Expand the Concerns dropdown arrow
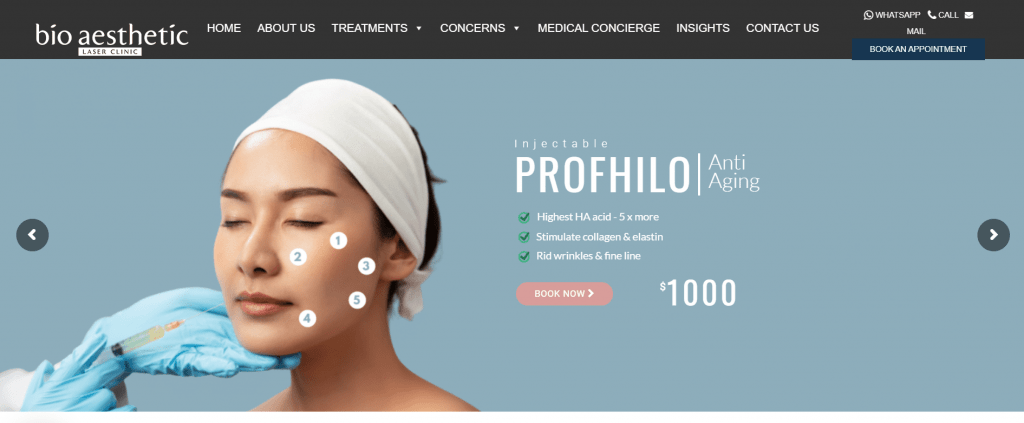 click(x=517, y=29)
